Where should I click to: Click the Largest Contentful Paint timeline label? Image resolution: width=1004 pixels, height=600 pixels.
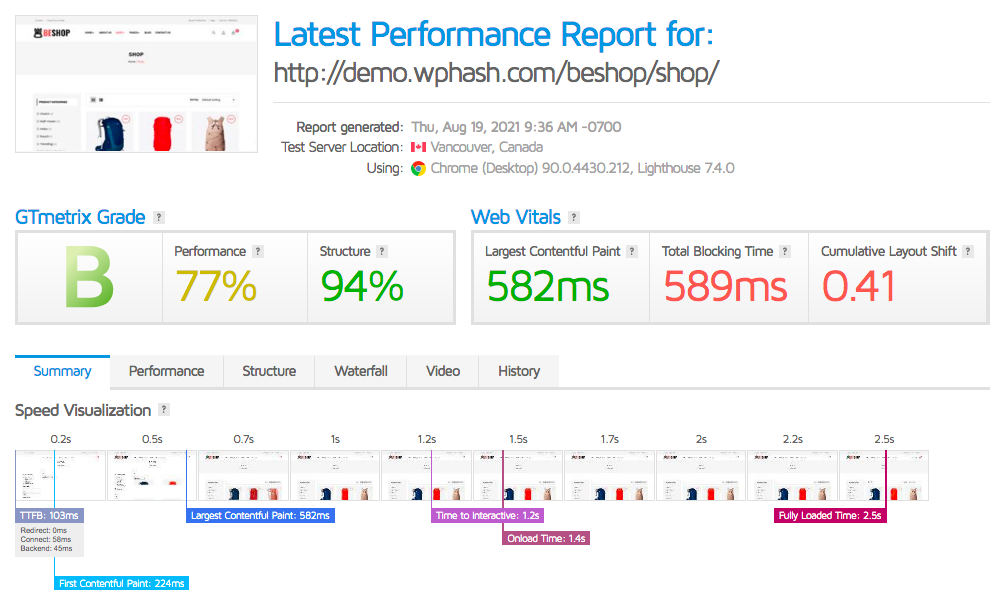tap(259, 516)
